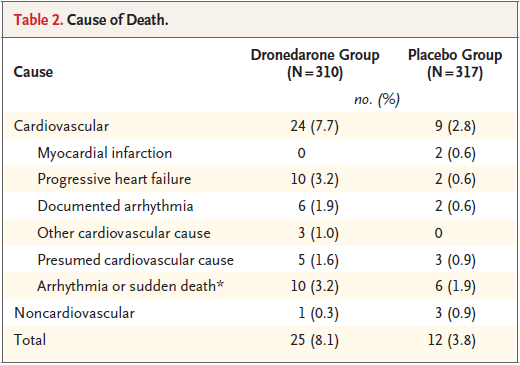Select Progressive heart failure row label
Screen dimensions: 520x365
pos(114,179)
